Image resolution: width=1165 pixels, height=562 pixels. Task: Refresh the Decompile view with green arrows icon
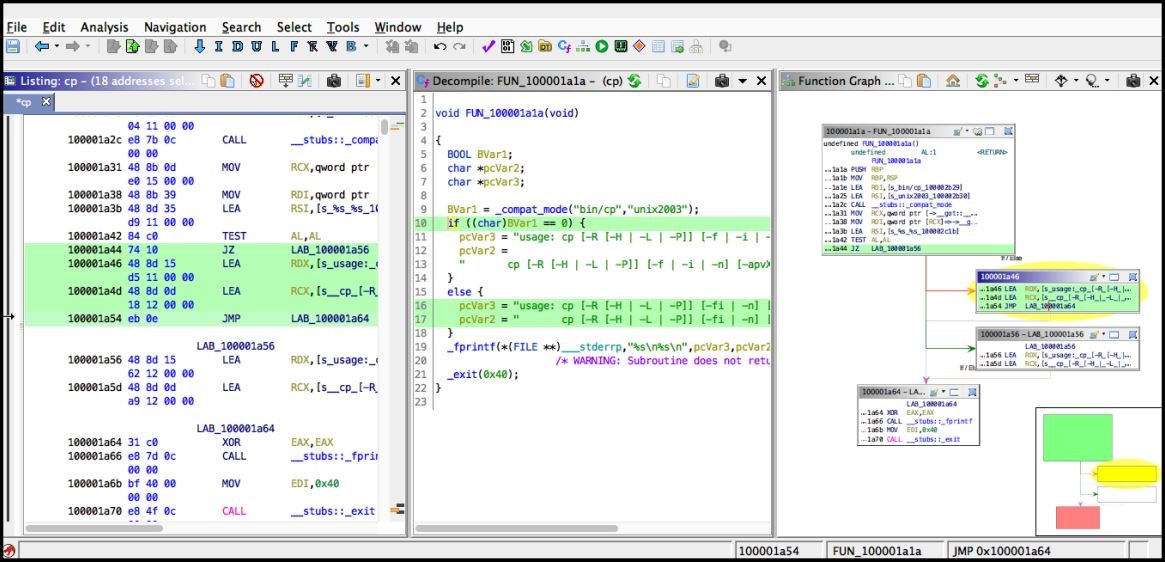[634, 81]
